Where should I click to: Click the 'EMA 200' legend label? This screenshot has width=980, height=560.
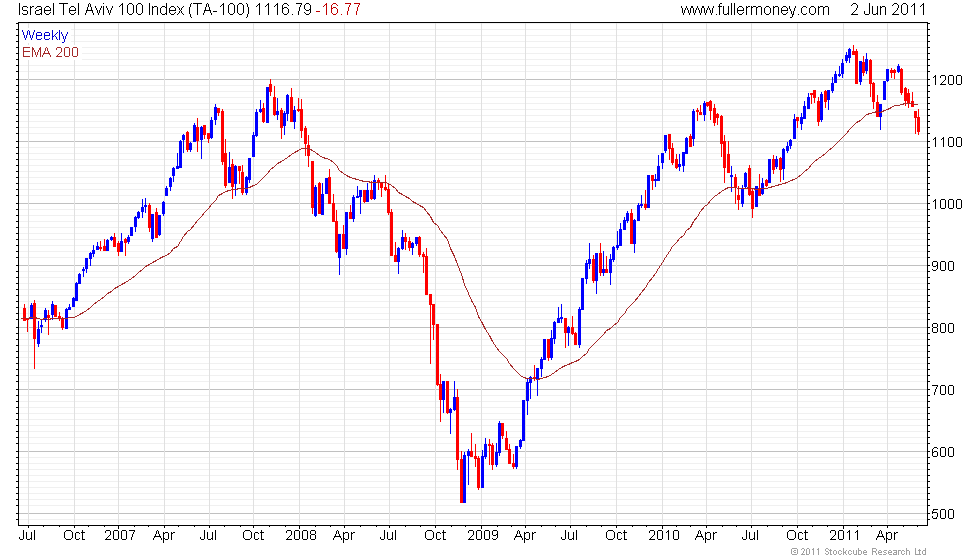[x=50, y=52]
